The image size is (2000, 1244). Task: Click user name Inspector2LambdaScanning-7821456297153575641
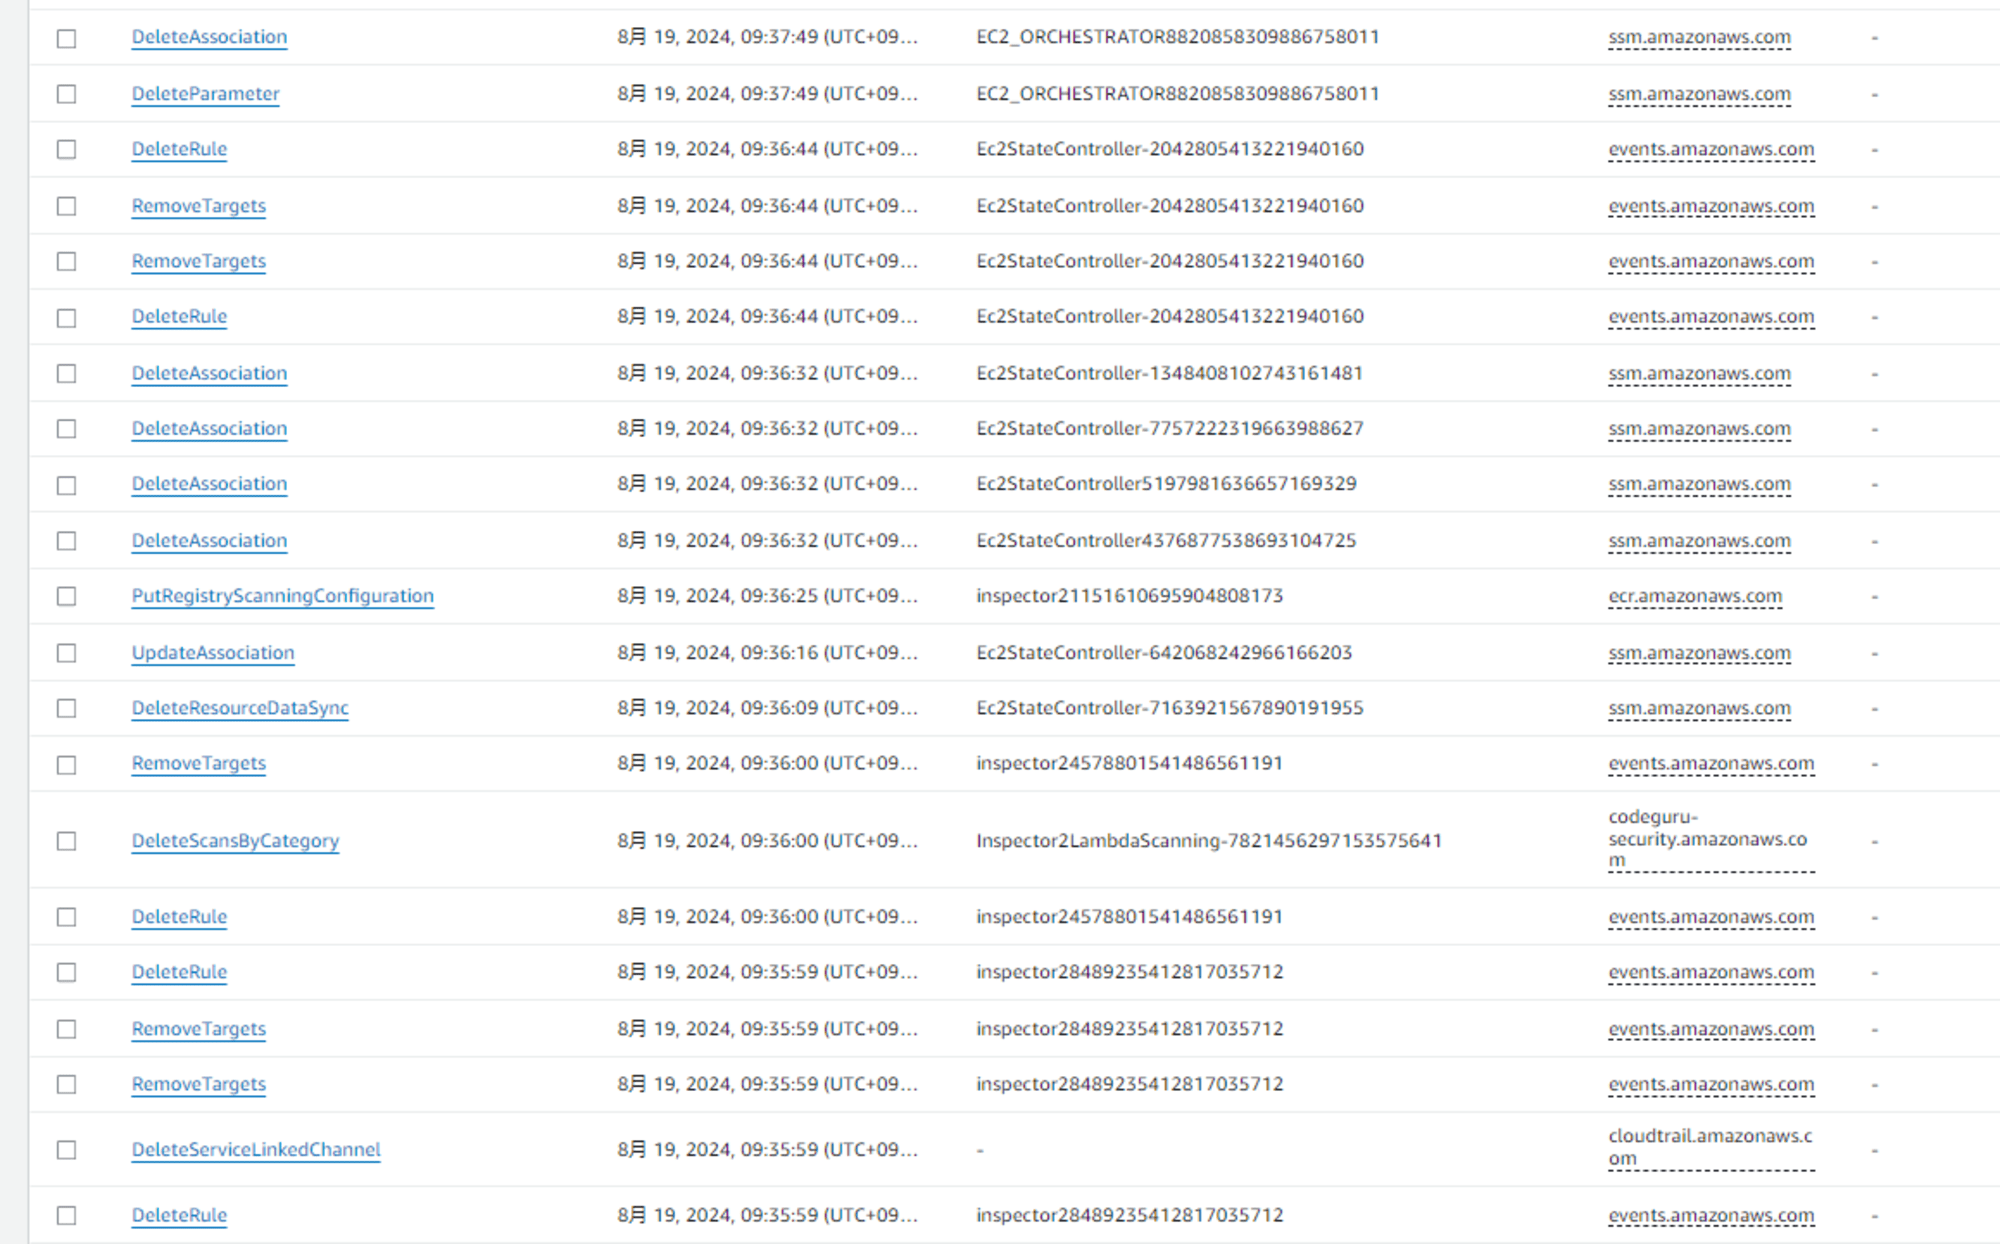point(1209,840)
